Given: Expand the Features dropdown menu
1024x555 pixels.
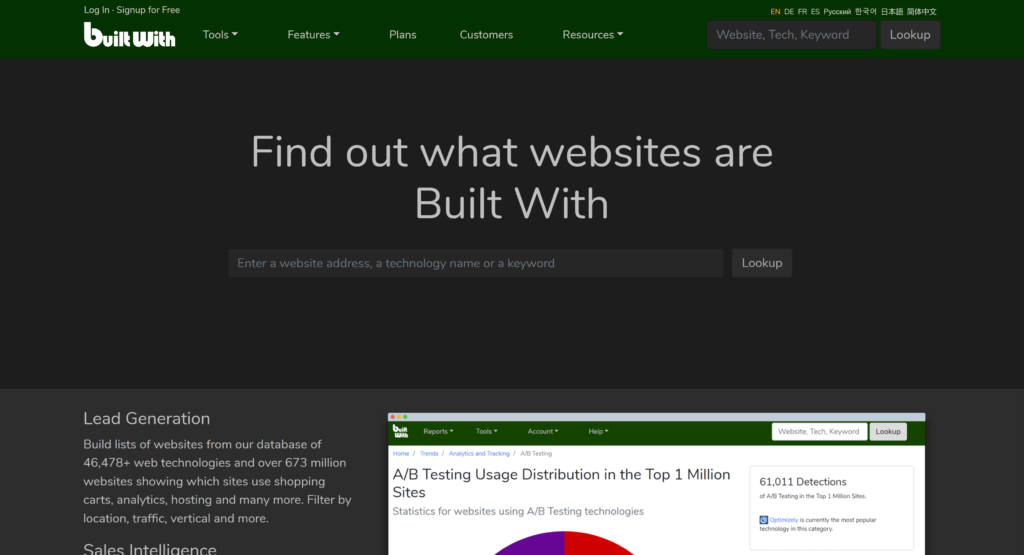Looking at the screenshot, I should [x=313, y=35].
